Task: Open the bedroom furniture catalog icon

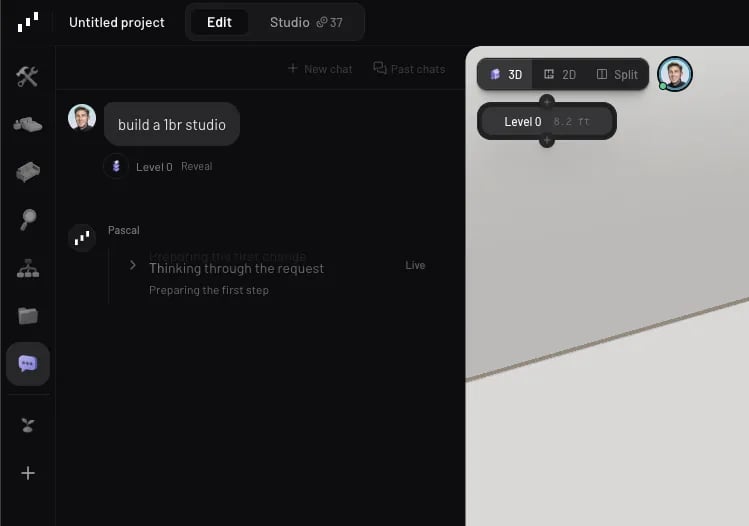Action: [x=28, y=124]
